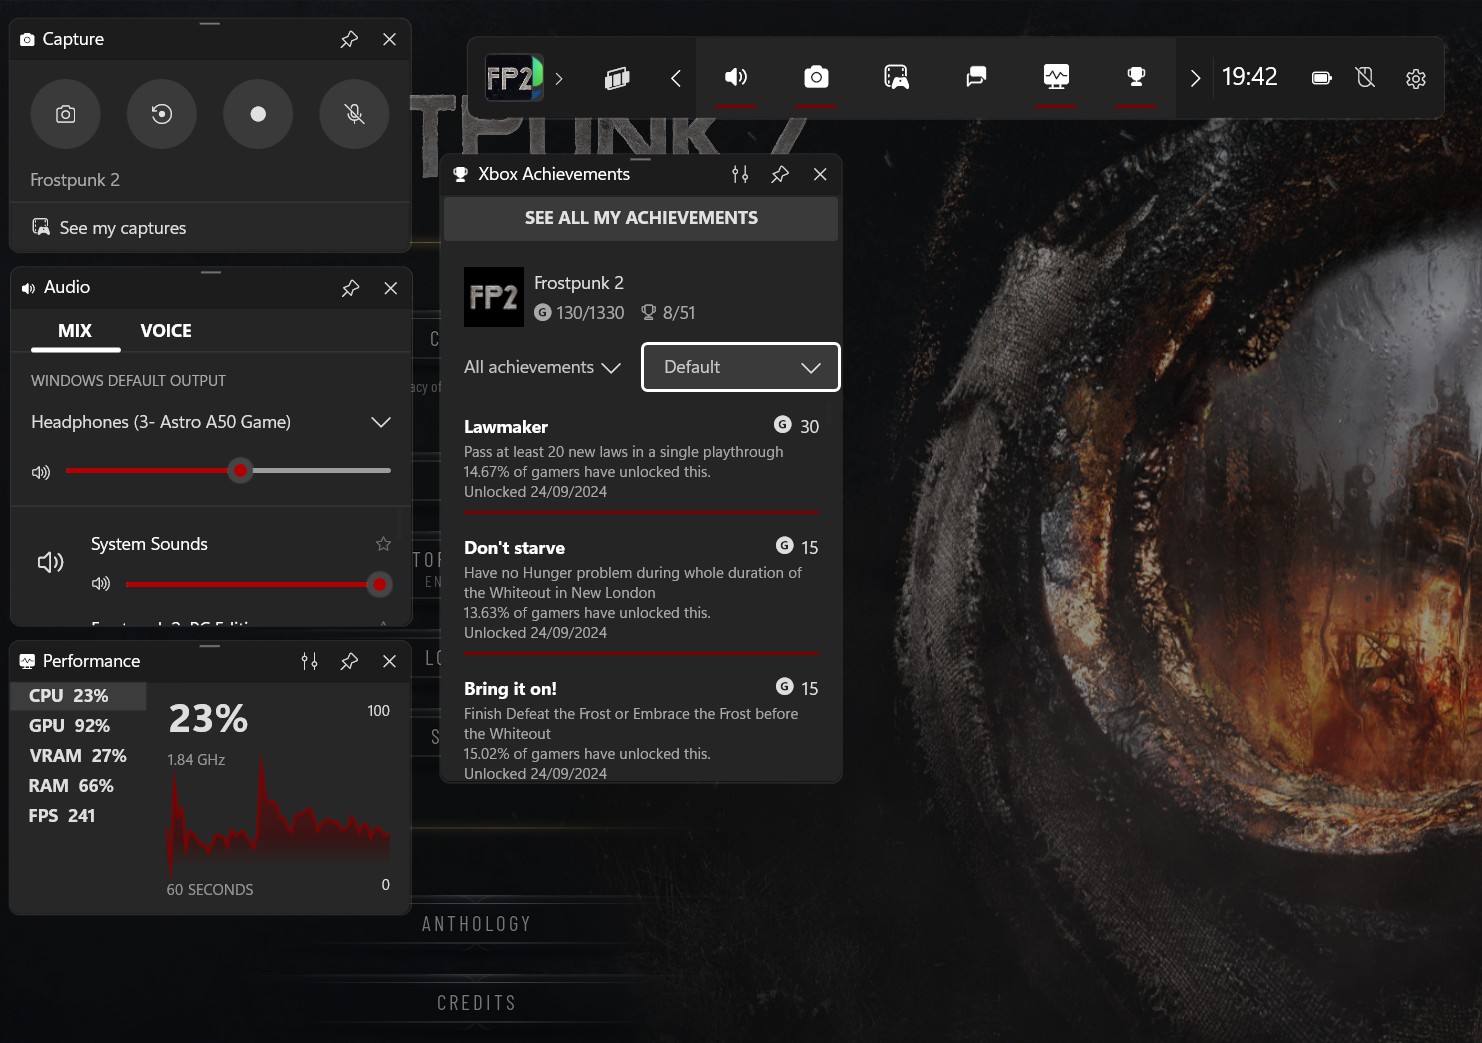Click CREDITS in the game menu

477,1003
